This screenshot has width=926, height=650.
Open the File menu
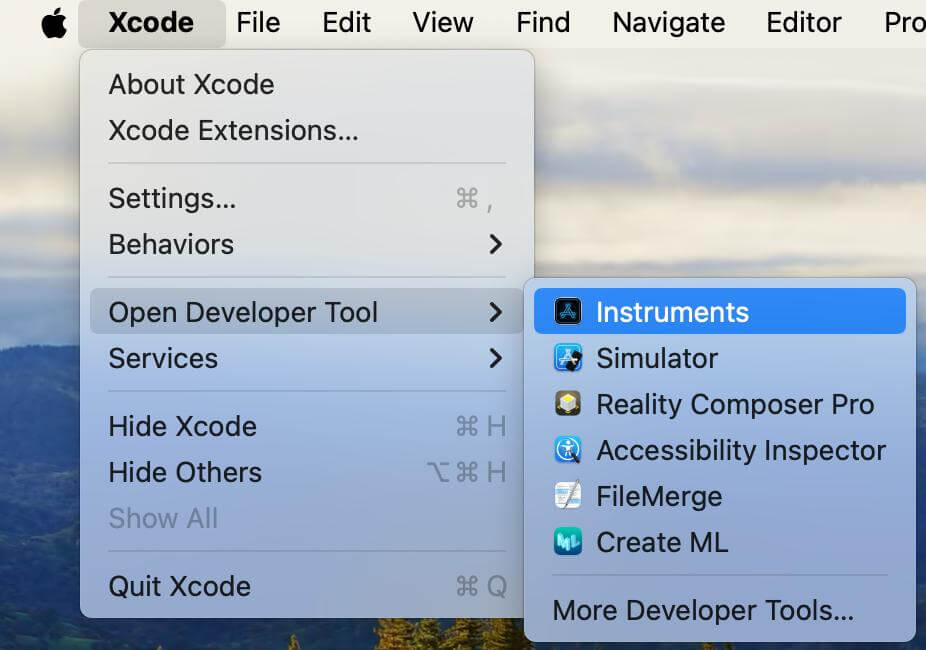pyautogui.click(x=258, y=23)
